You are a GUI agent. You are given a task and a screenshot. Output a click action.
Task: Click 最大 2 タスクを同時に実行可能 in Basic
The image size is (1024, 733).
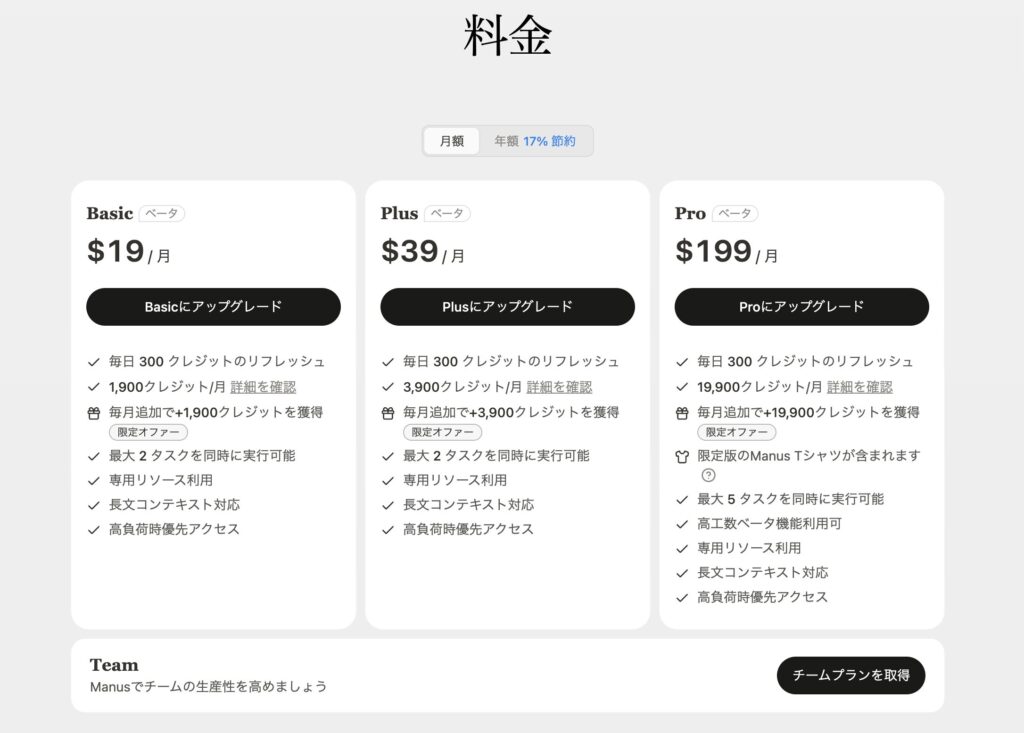click(x=202, y=456)
